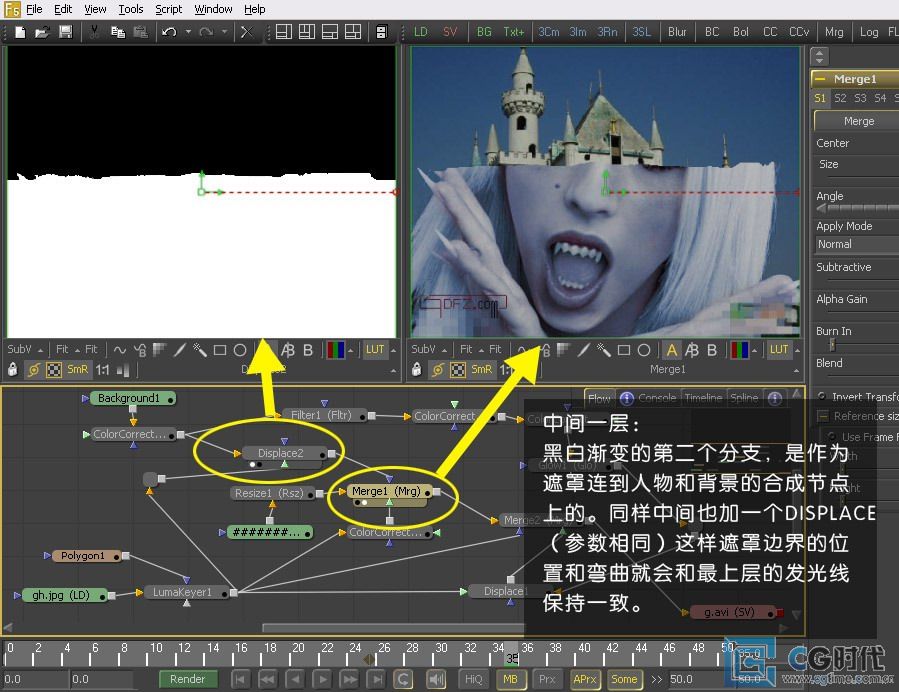The image size is (899, 692).
Task: Select the Merge1 (Mrg) node in the flow
Action: click(x=388, y=491)
